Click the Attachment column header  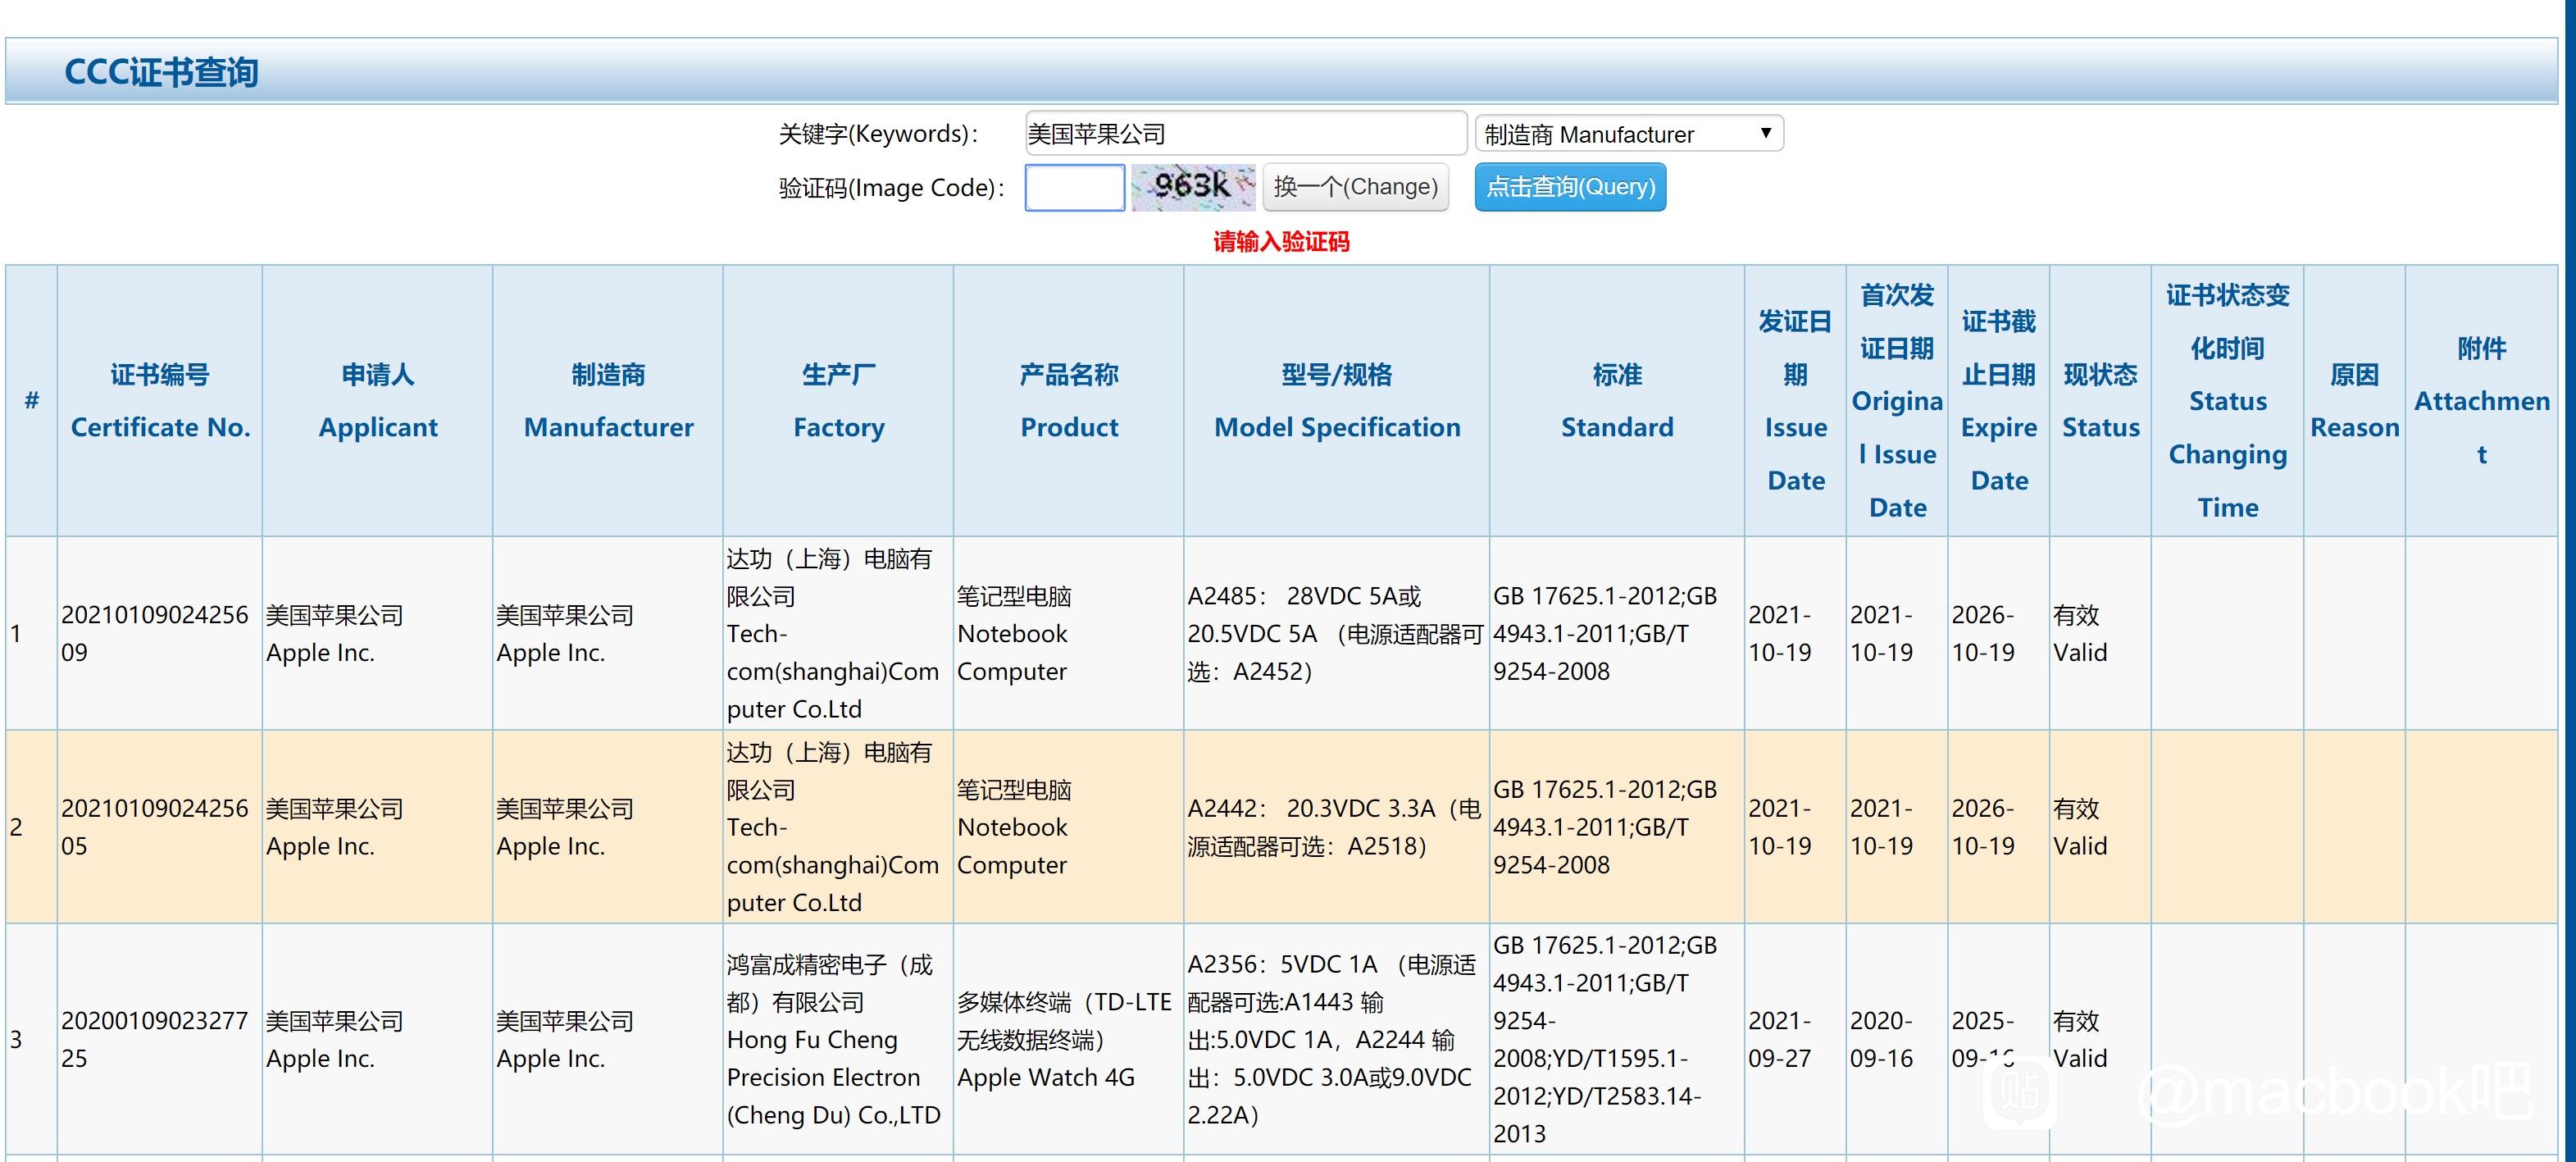(x=2482, y=401)
